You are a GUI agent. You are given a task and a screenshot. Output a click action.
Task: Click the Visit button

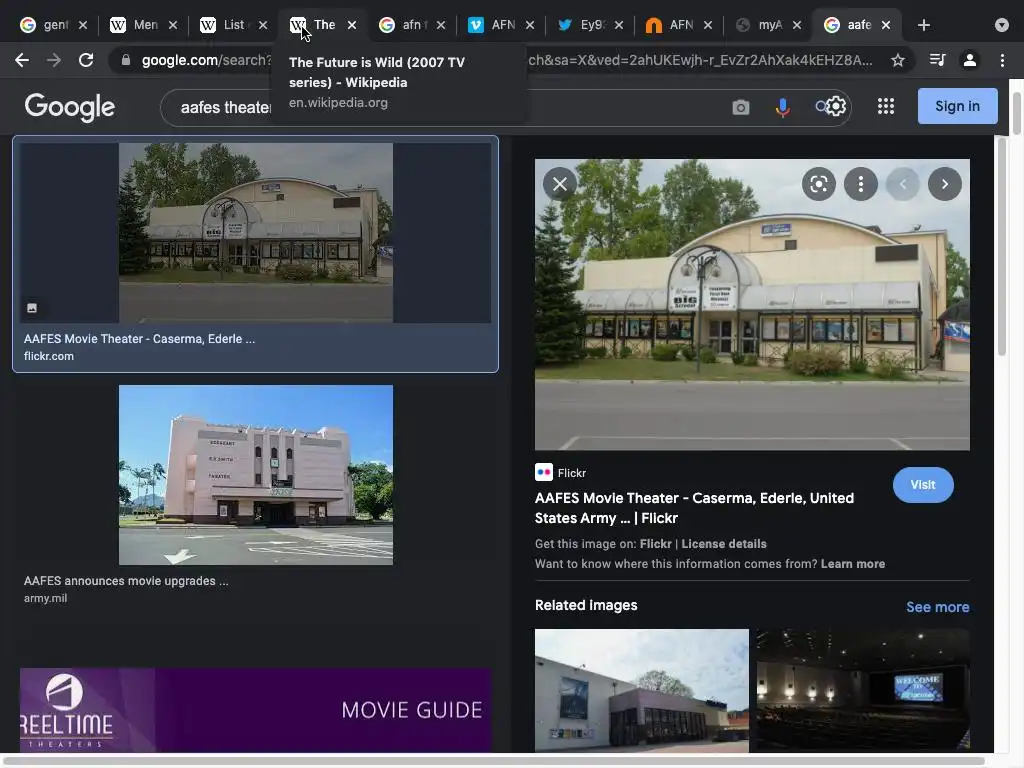pyautogui.click(x=923, y=485)
